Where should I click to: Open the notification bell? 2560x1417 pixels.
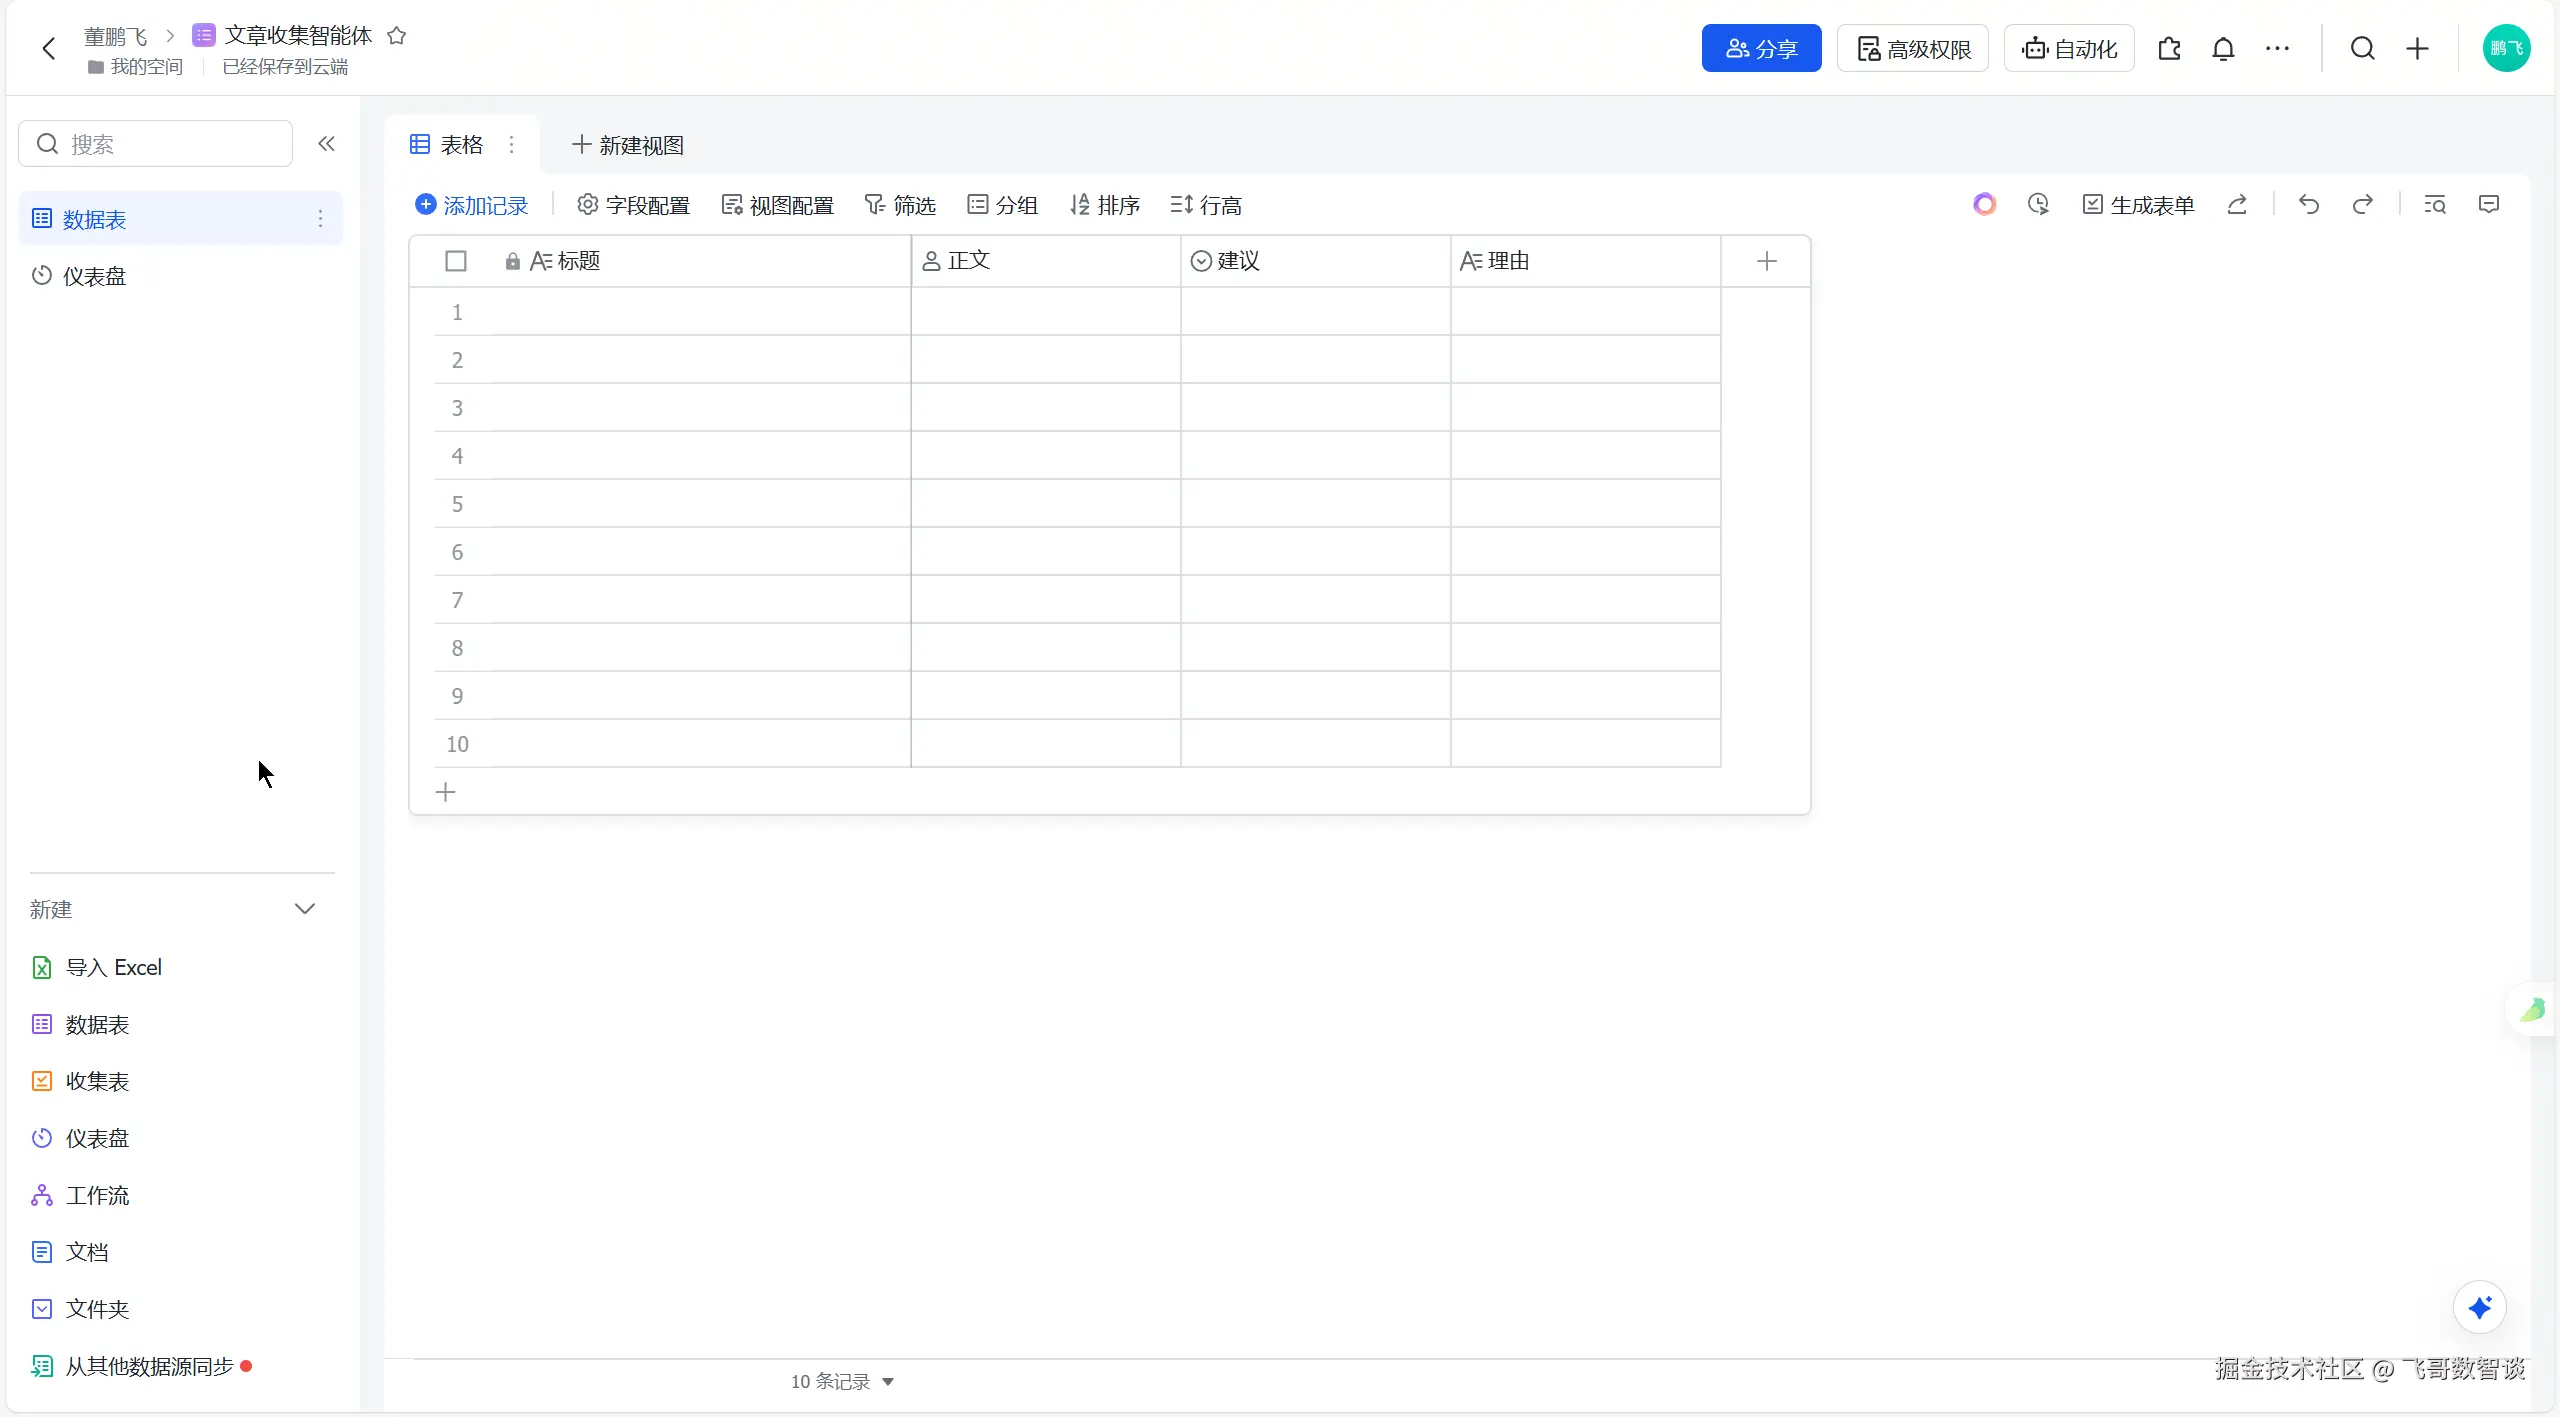click(2222, 49)
